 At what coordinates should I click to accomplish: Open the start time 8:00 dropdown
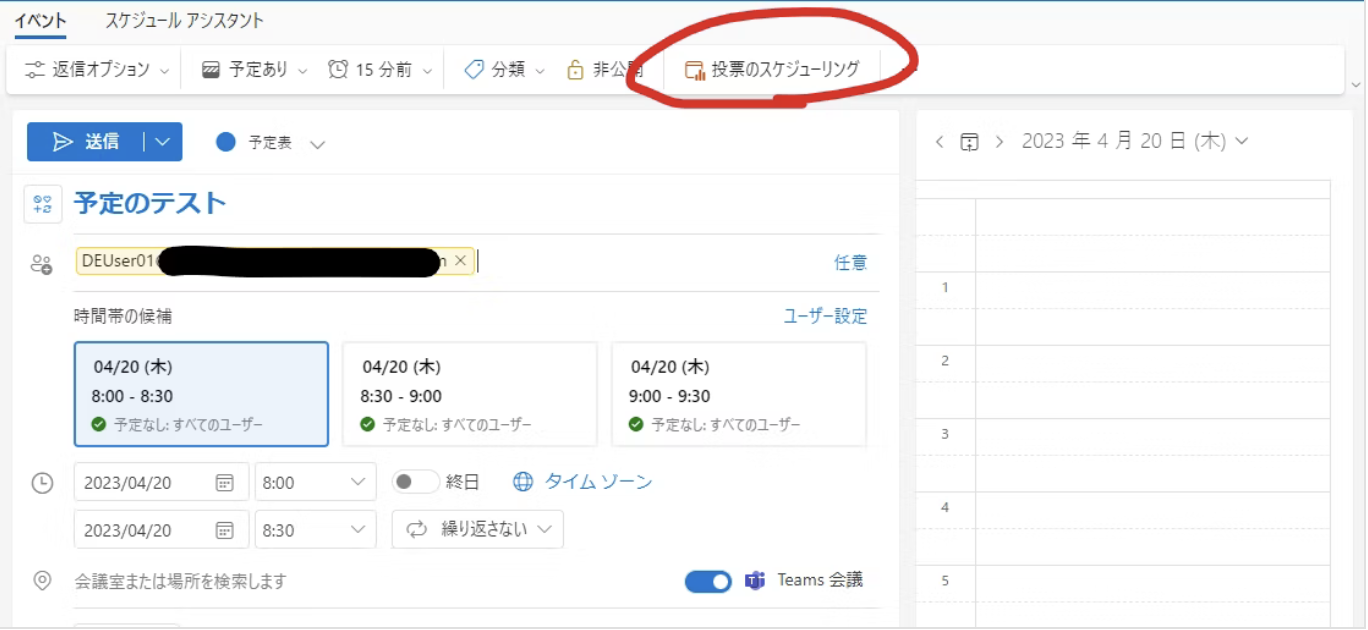pos(315,483)
